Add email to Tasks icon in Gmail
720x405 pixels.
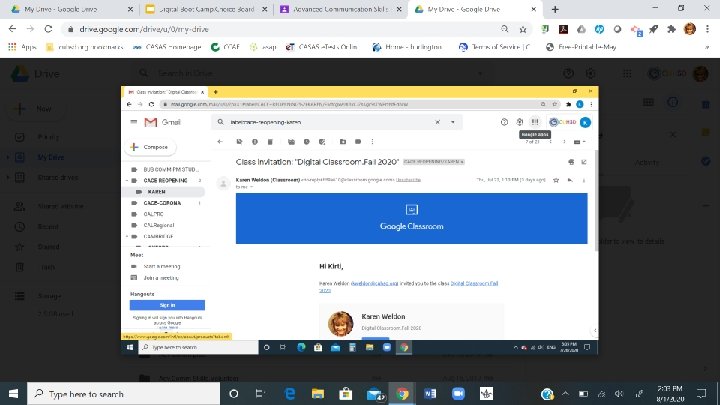click(322, 142)
